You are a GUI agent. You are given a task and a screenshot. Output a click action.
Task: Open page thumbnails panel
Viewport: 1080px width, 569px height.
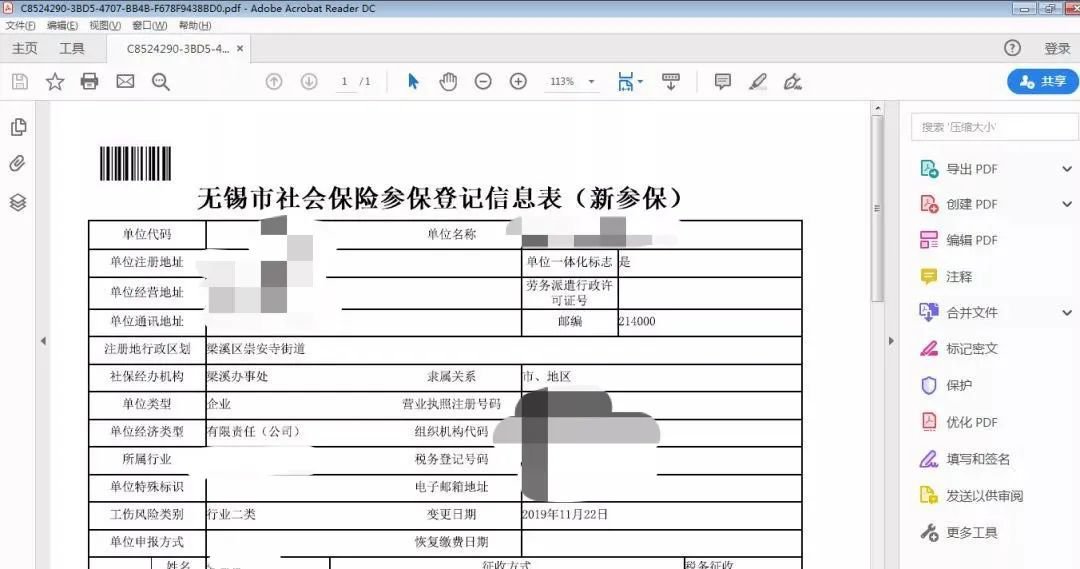pyautogui.click(x=17, y=127)
